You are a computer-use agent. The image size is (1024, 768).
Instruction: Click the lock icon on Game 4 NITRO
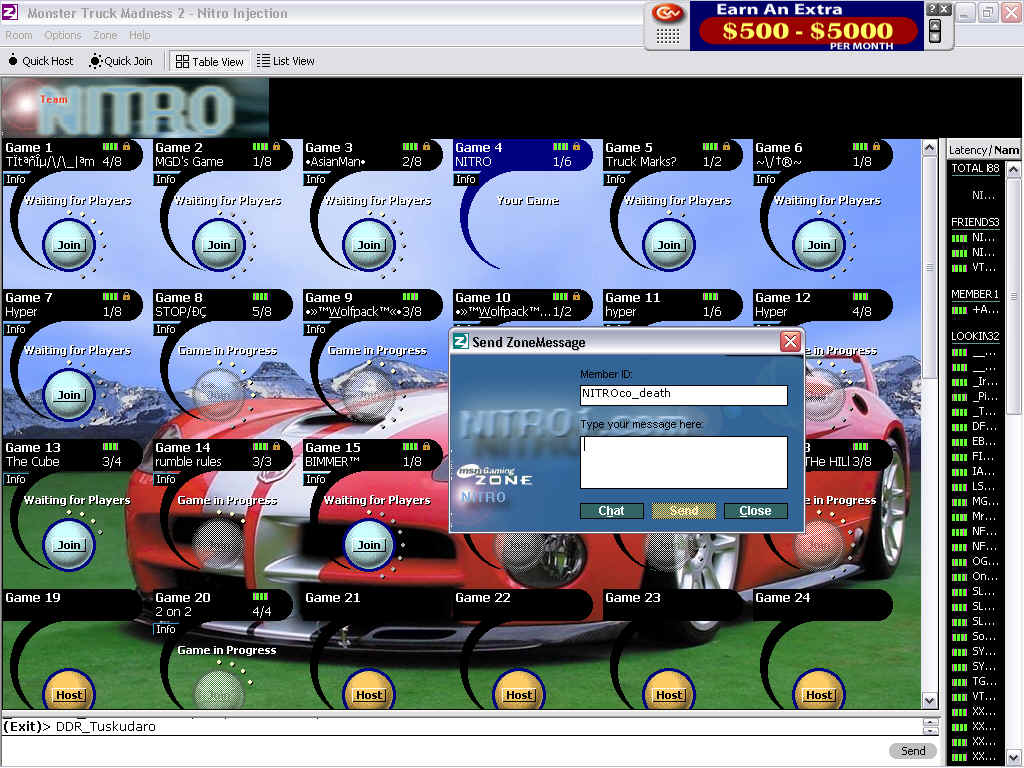click(x=576, y=146)
